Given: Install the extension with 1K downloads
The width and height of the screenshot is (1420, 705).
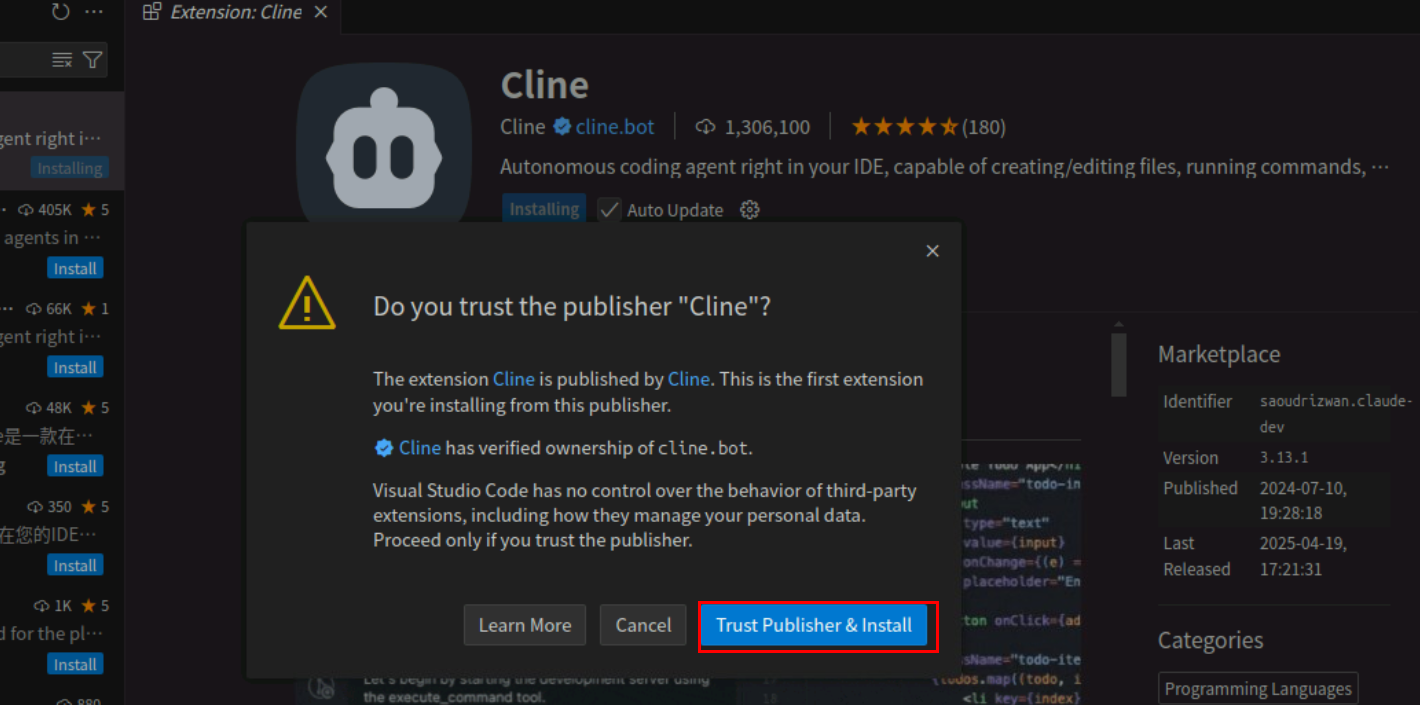Looking at the screenshot, I should (75, 664).
